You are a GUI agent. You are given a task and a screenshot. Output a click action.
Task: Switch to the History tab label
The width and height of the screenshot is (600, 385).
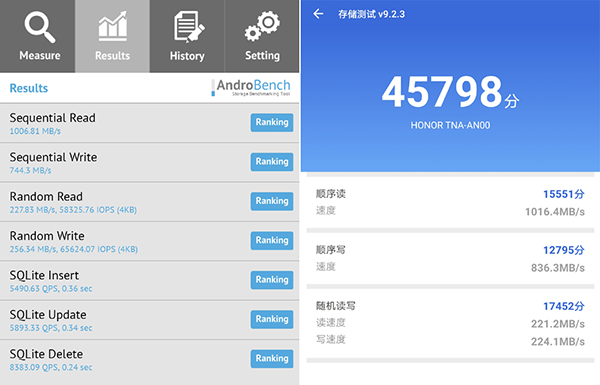tap(187, 56)
